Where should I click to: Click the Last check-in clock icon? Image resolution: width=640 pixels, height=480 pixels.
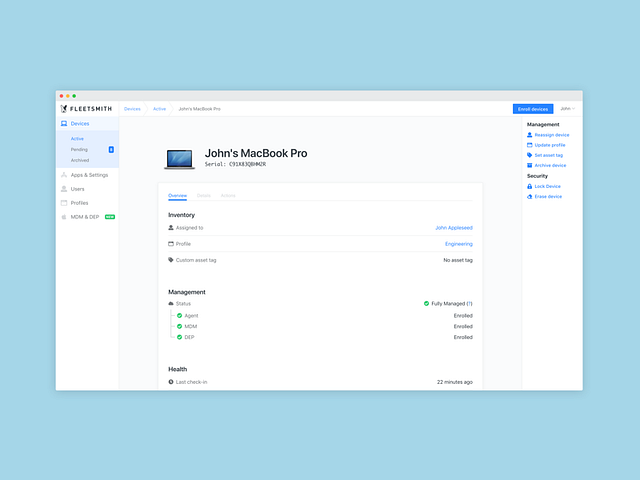click(x=171, y=382)
